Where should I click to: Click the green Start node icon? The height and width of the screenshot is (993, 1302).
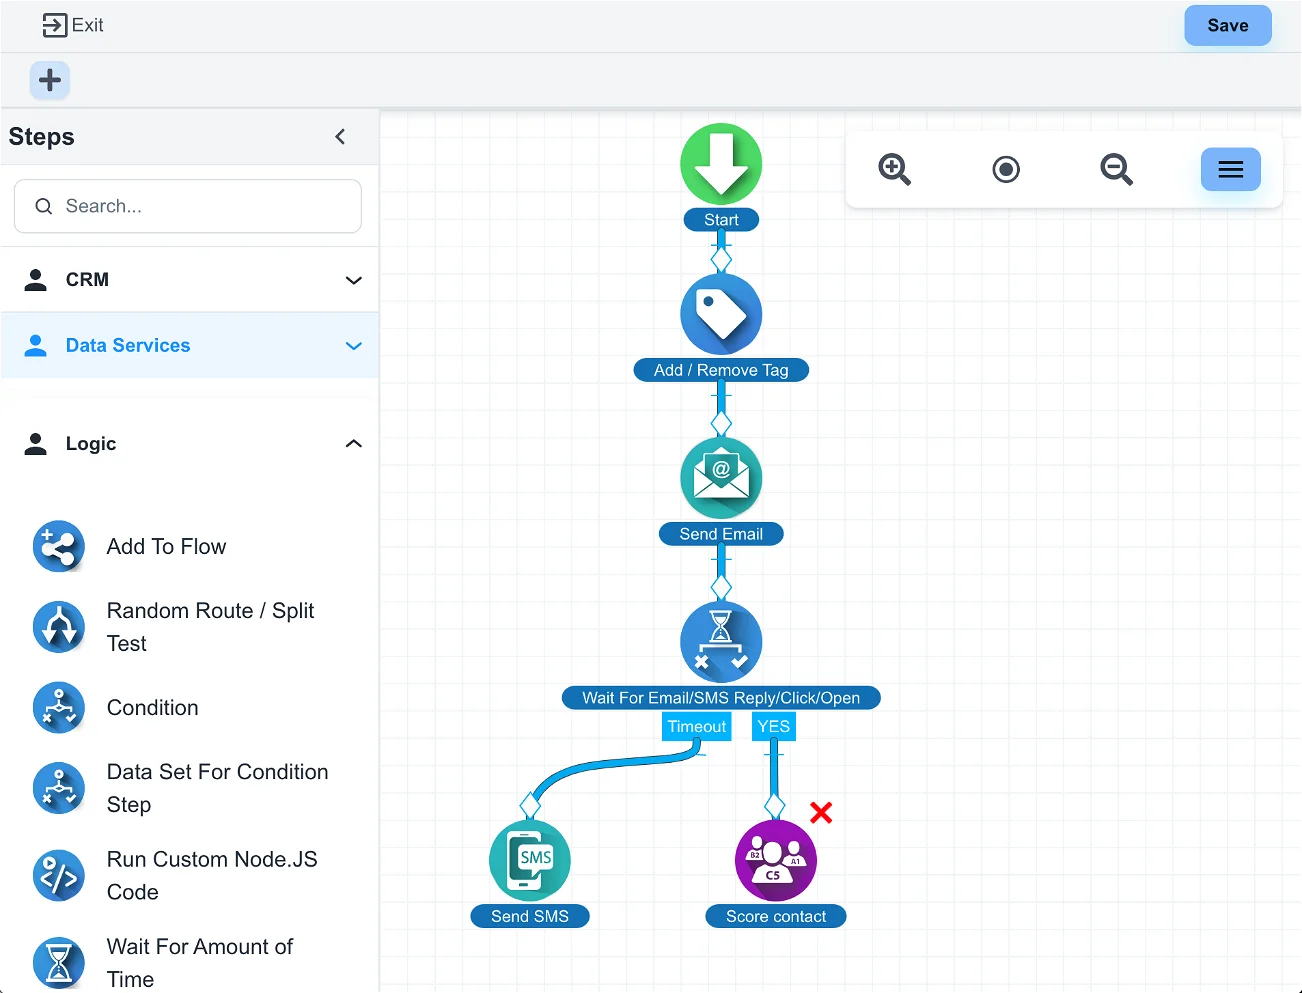click(x=721, y=164)
